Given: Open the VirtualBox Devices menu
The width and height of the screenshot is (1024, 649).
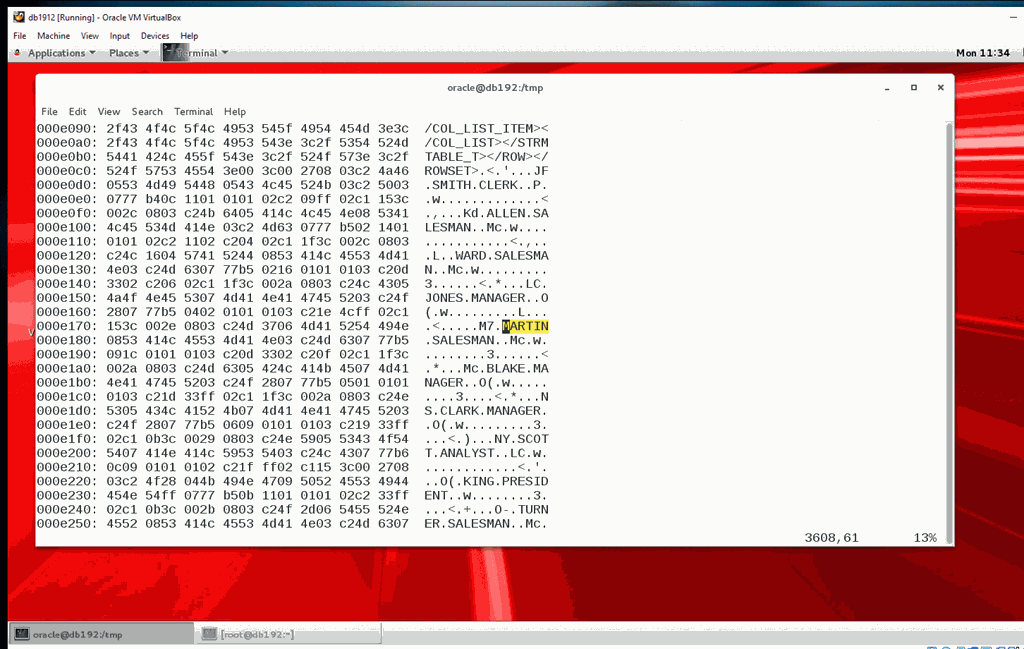Looking at the screenshot, I should point(155,36).
